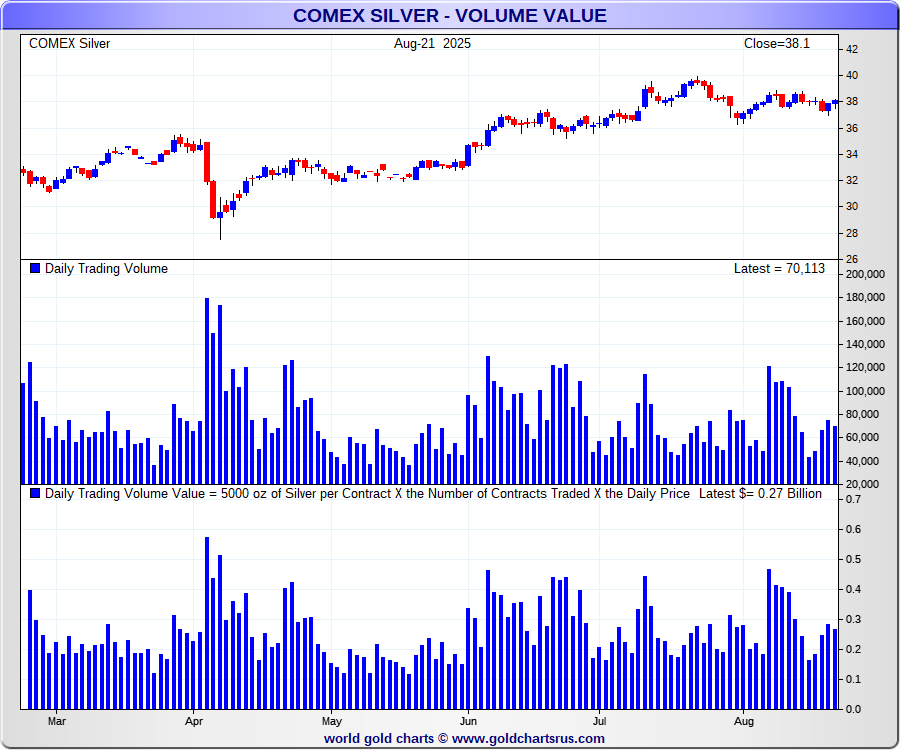Click the COMEX Silver label in price panel
900x750 pixels.
(70, 43)
